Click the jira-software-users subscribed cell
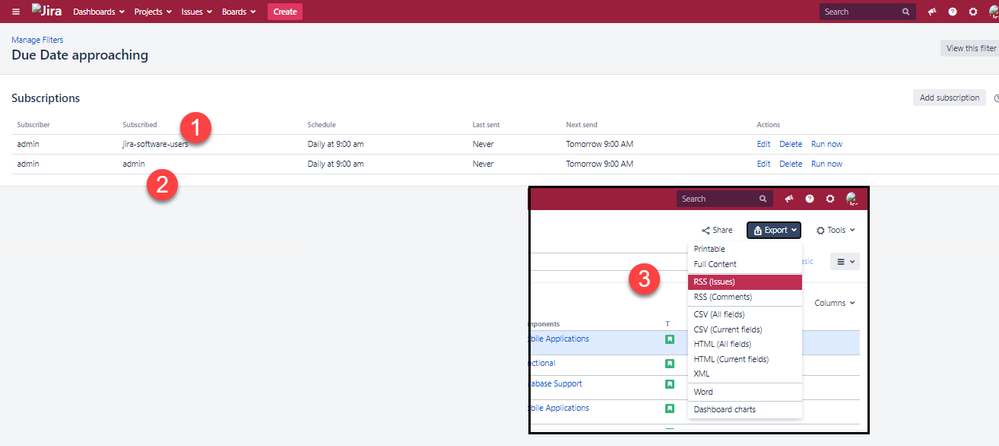Screen dimensions: 999x446 click(155, 144)
